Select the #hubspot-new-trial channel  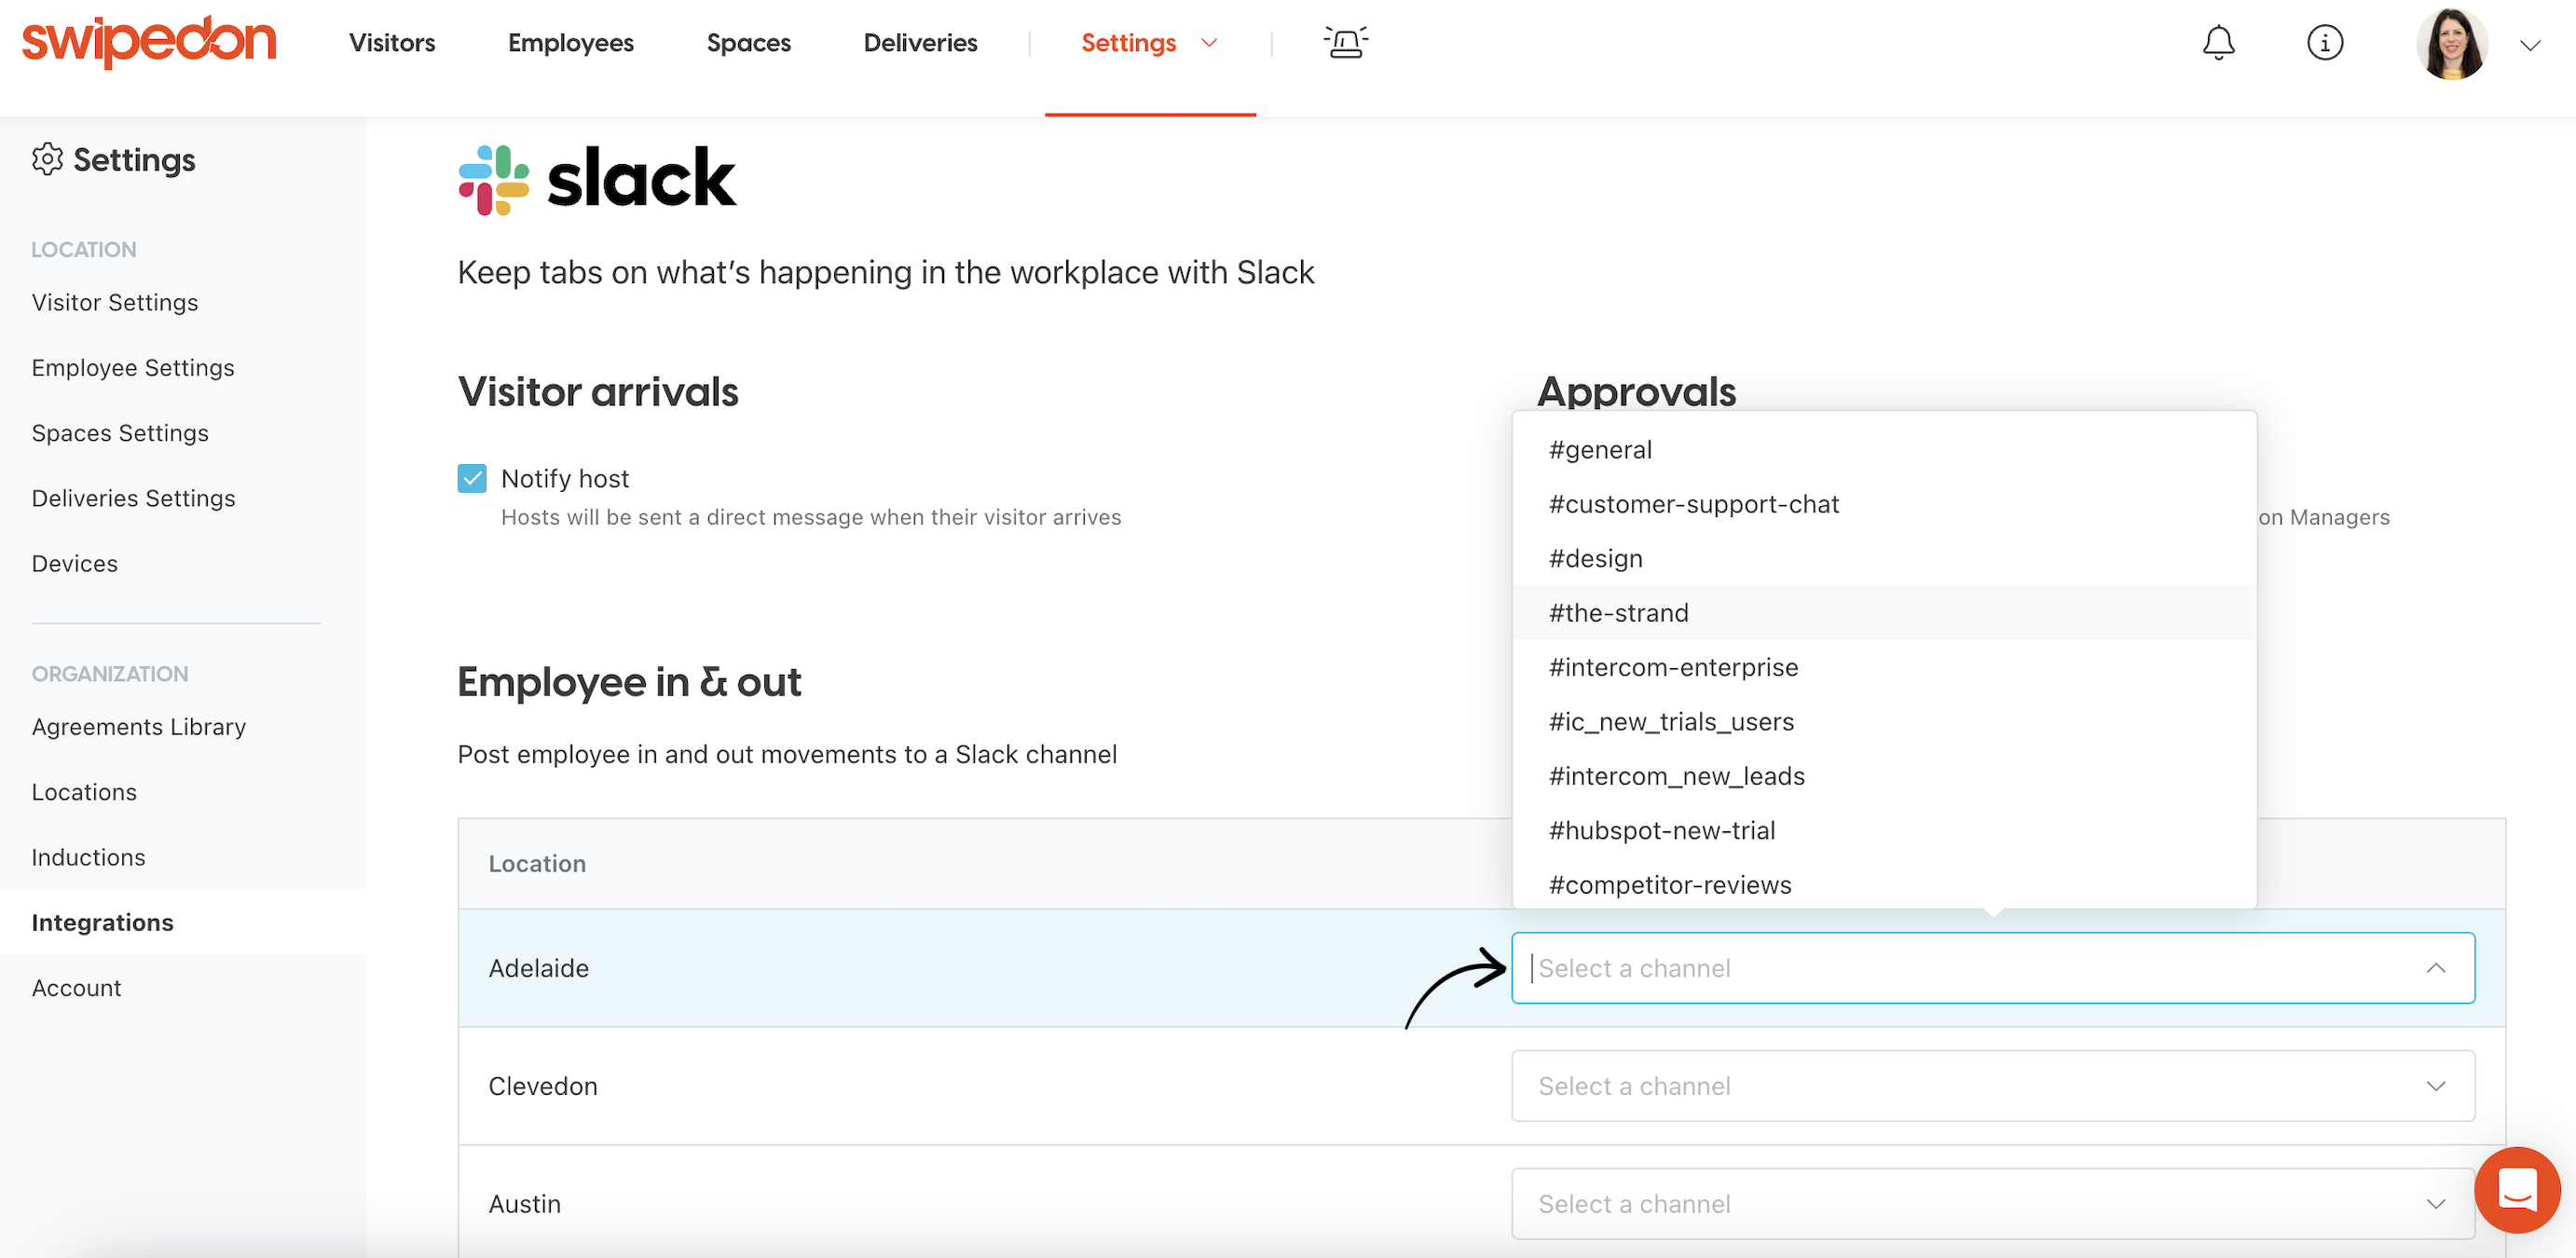[1884, 830]
